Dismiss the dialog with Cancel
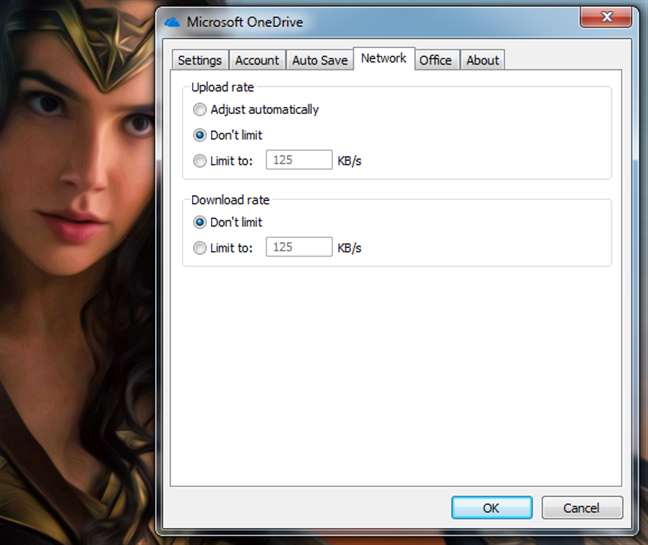 [x=582, y=508]
